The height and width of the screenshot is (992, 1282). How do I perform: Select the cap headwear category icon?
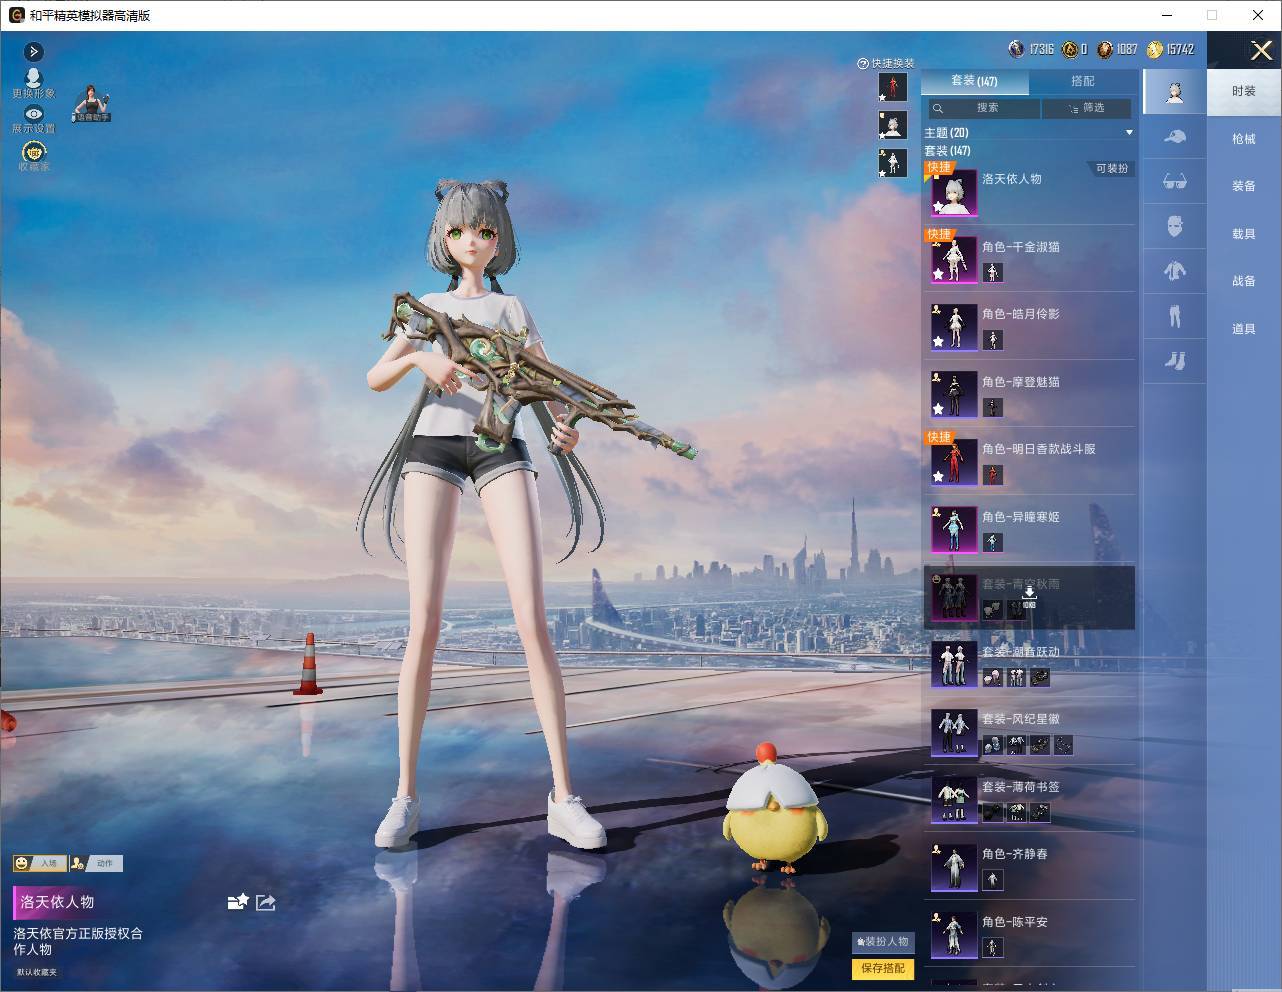tap(1175, 137)
